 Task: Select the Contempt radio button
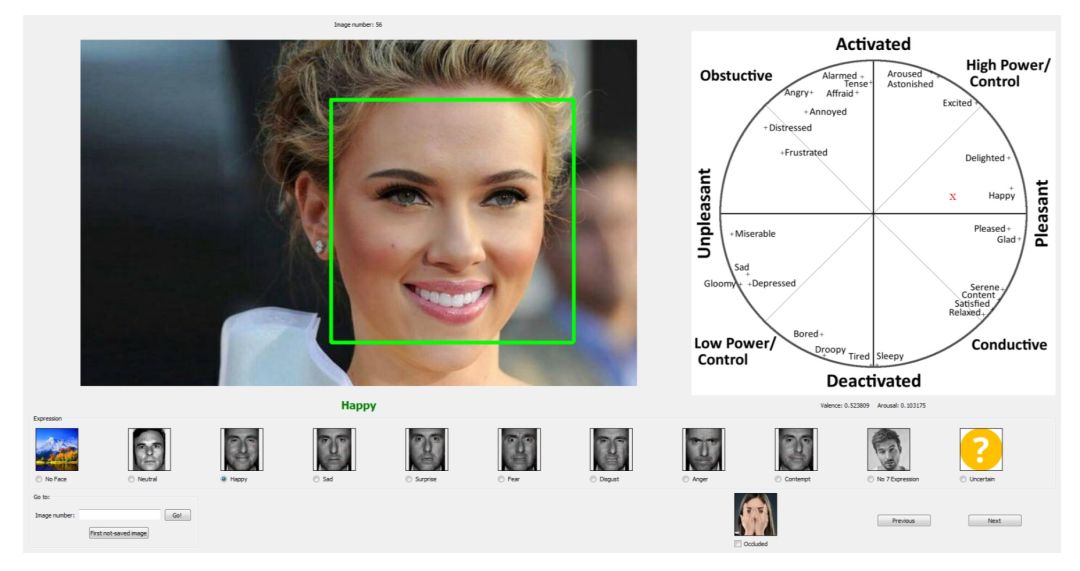tap(778, 479)
